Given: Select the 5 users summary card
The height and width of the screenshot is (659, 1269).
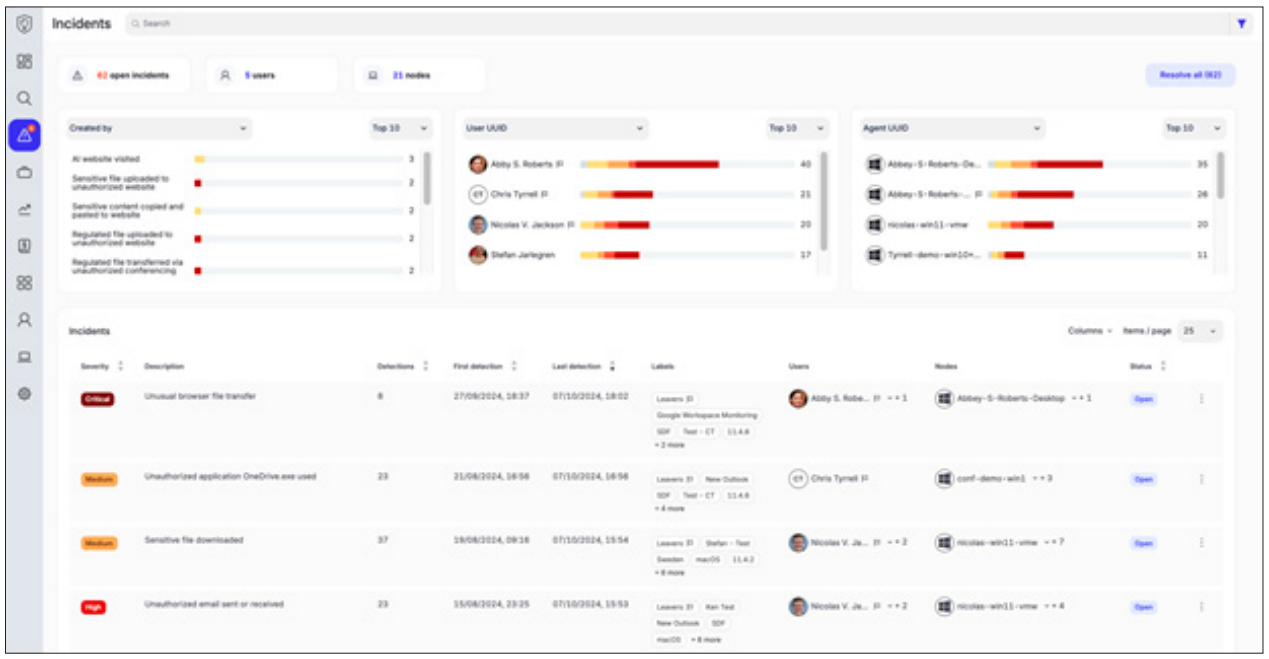Looking at the screenshot, I should pyautogui.click(x=271, y=75).
